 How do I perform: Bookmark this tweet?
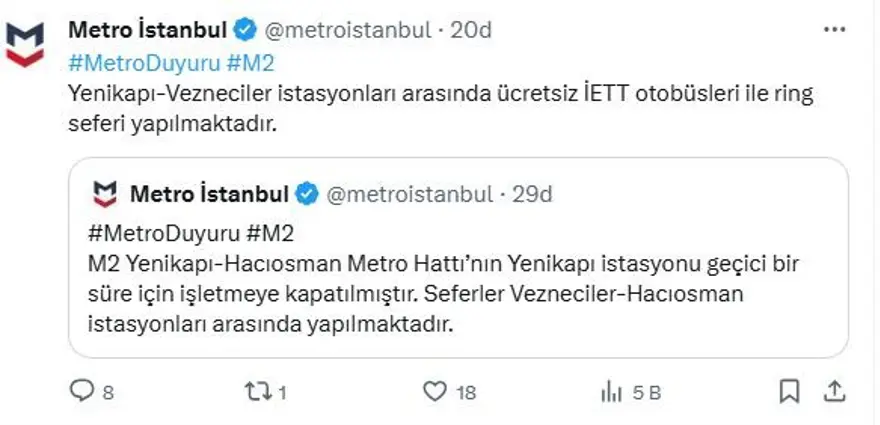click(x=789, y=391)
